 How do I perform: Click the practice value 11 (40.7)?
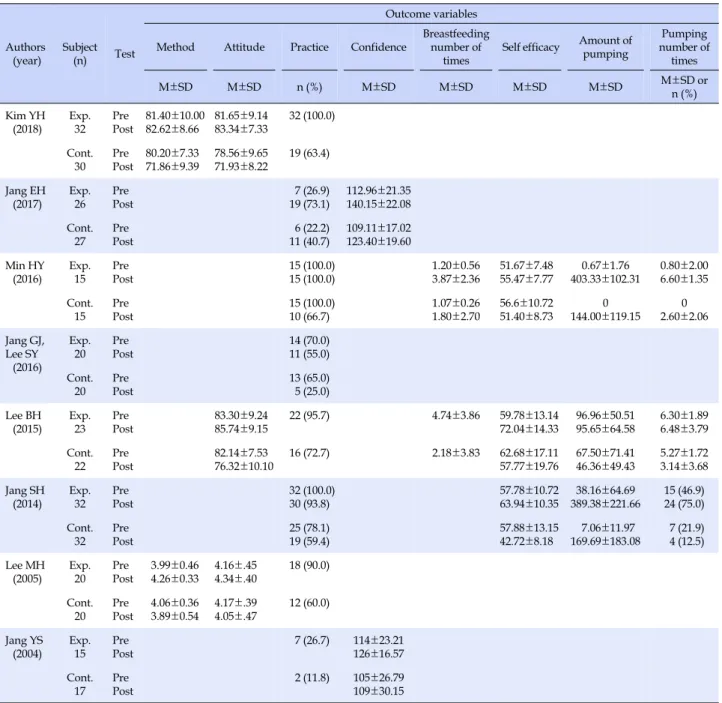tap(309, 242)
